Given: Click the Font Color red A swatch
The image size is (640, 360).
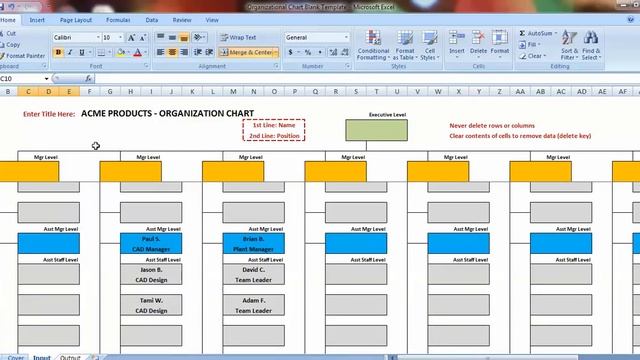Looking at the screenshot, I should pyautogui.click(x=138, y=52).
